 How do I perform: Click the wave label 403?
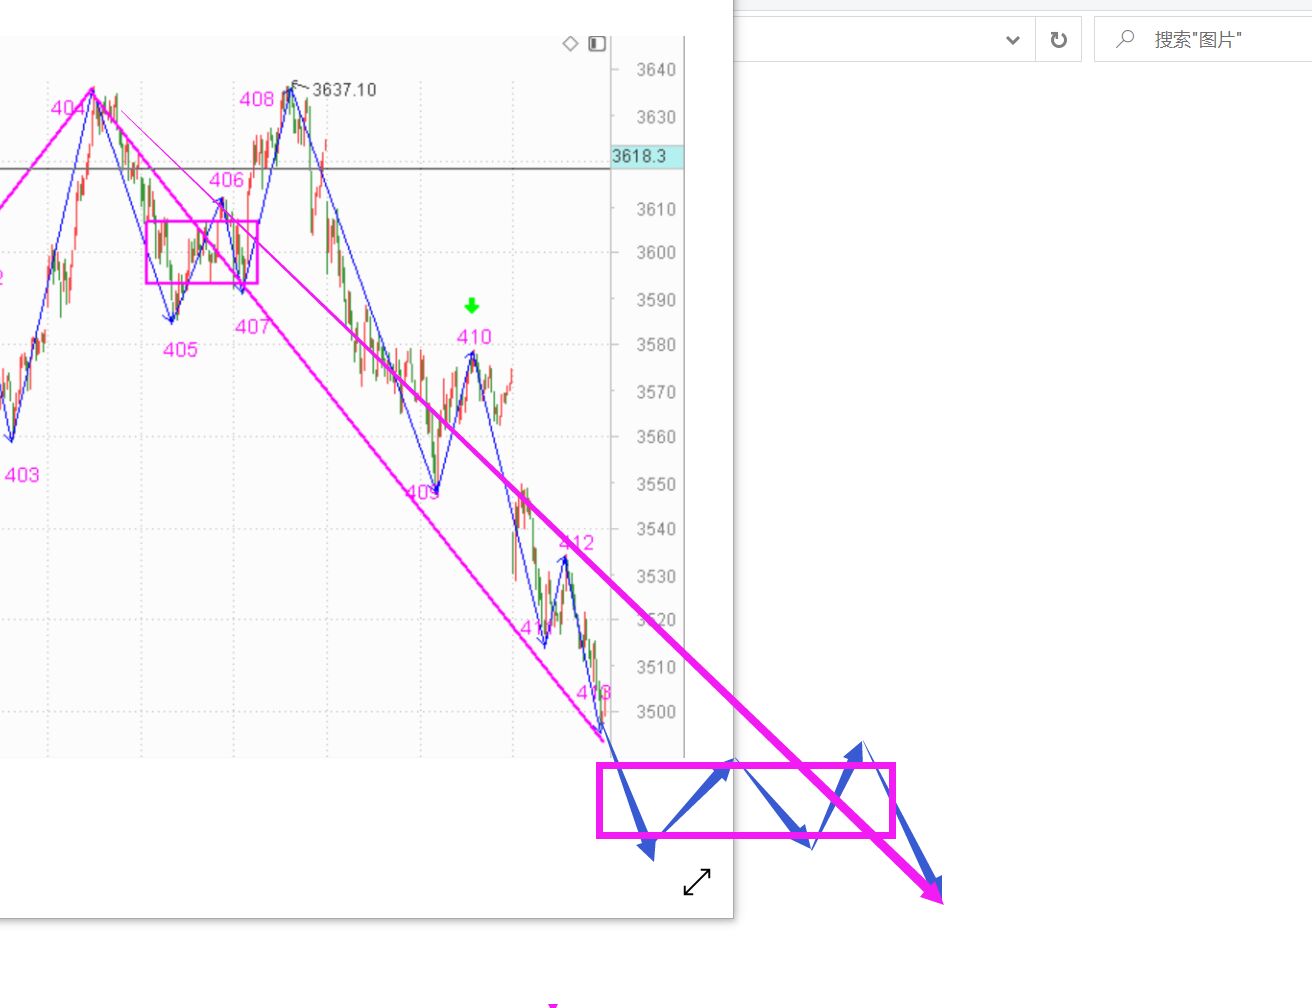(22, 475)
